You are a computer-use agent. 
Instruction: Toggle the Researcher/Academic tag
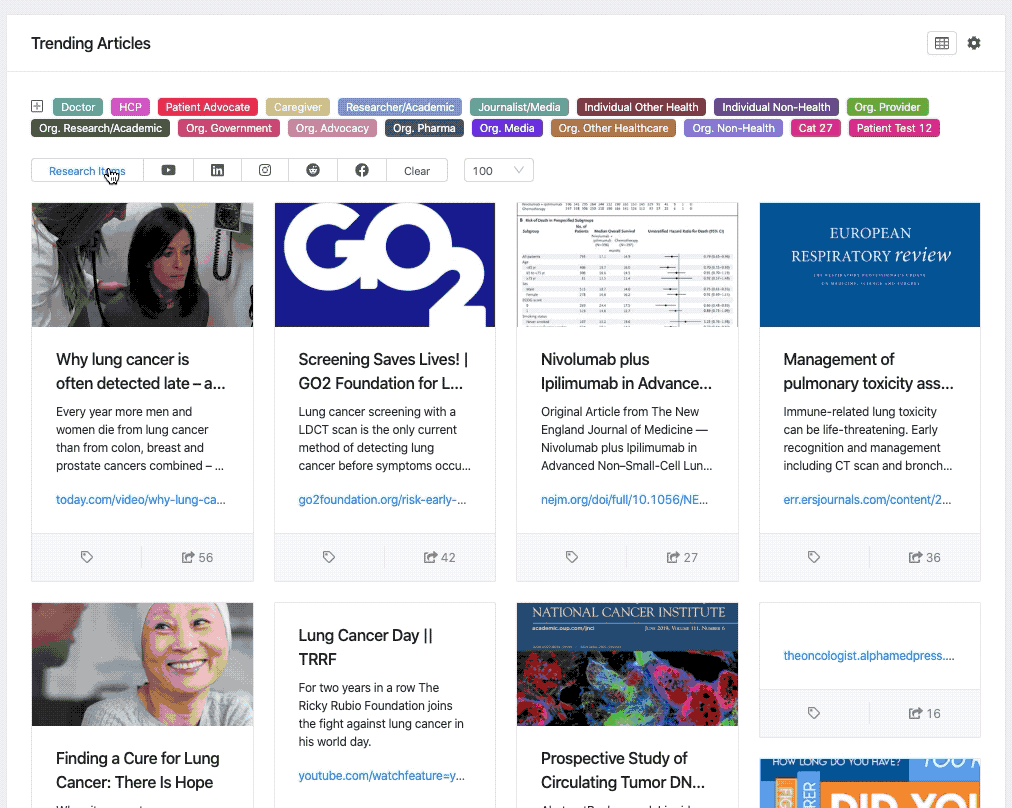click(x=400, y=107)
